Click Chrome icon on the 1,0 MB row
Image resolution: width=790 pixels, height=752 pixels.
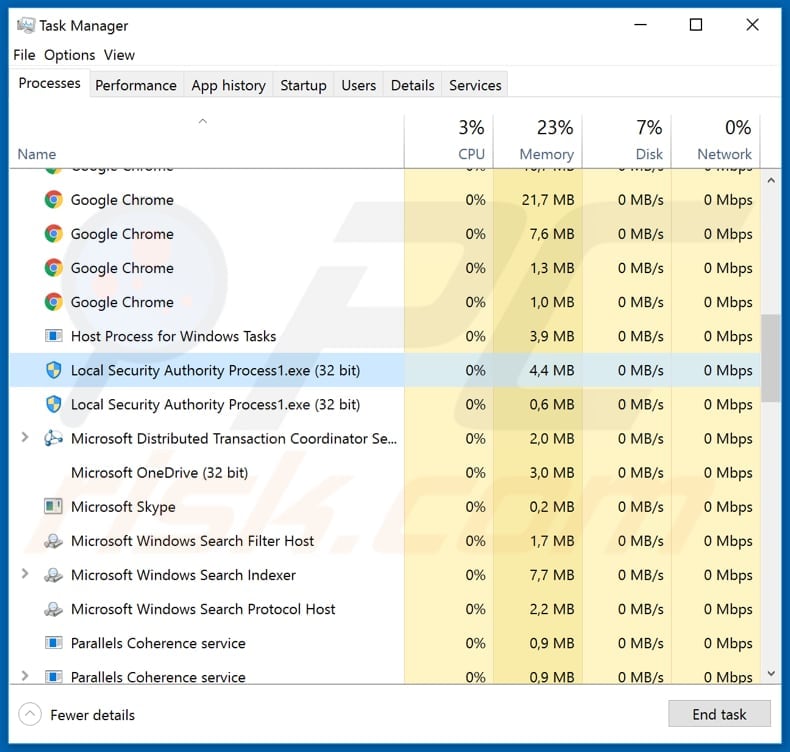[53, 302]
